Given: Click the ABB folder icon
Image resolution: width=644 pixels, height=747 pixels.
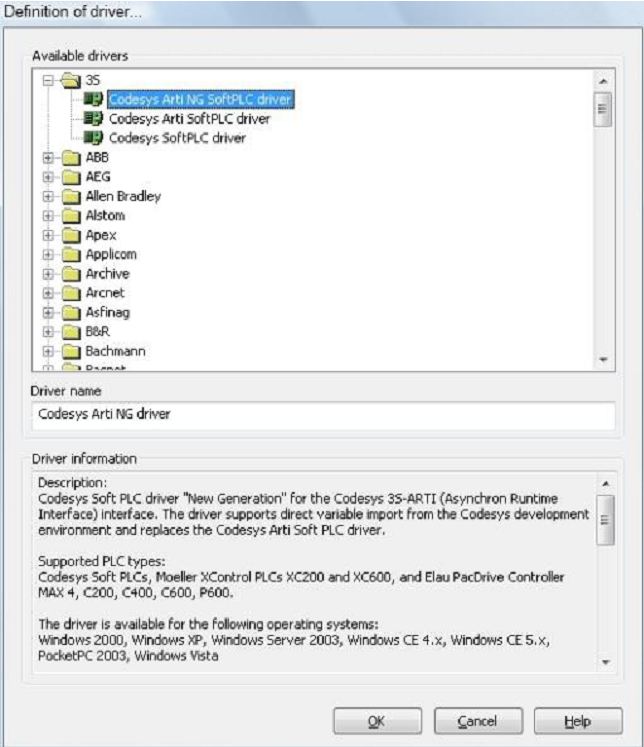Looking at the screenshot, I should point(71,157).
